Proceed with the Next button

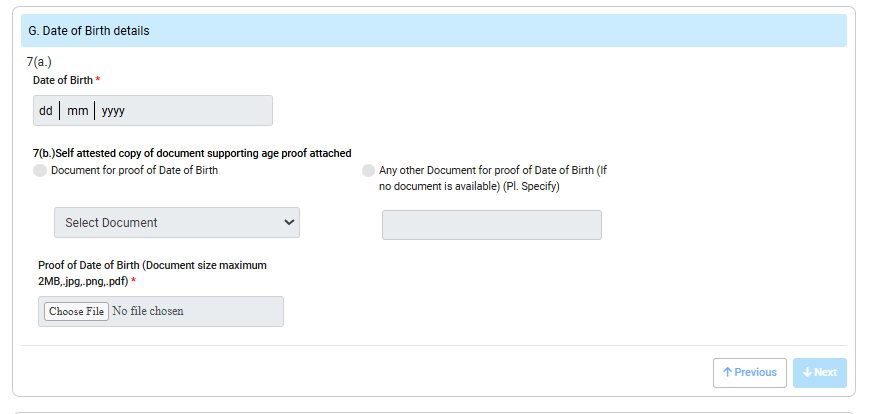(820, 373)
